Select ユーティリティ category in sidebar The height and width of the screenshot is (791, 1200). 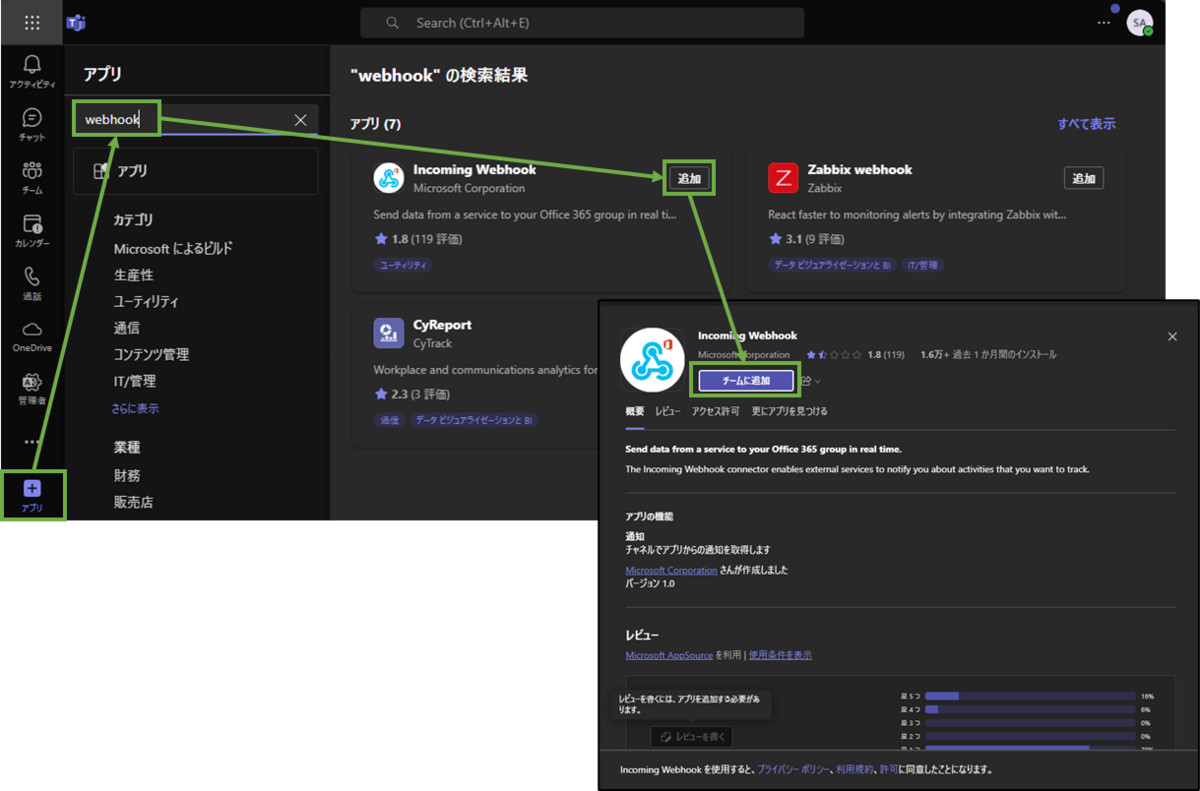click(146, 301)
